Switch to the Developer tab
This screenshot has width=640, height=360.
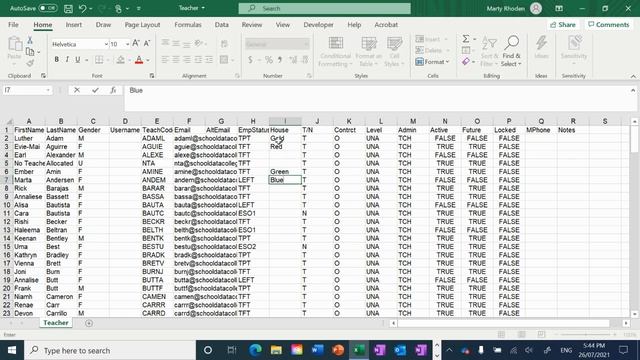(318, 24)
